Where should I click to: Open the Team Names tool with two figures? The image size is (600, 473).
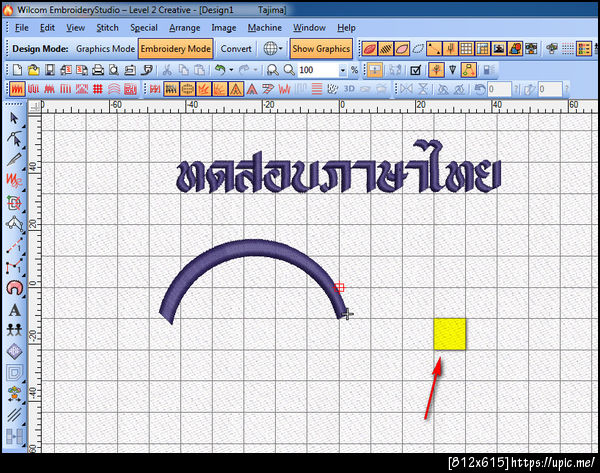click(14, 330)
